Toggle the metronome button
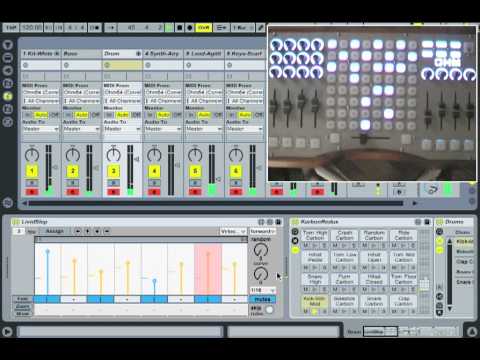The width and height of the screenshot is (480, 360). [94, 27]
